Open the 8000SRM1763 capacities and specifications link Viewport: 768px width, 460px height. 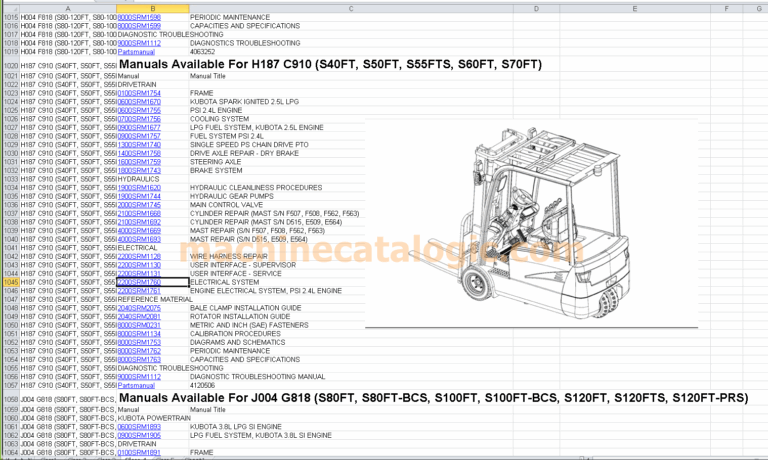click(139, 360)
